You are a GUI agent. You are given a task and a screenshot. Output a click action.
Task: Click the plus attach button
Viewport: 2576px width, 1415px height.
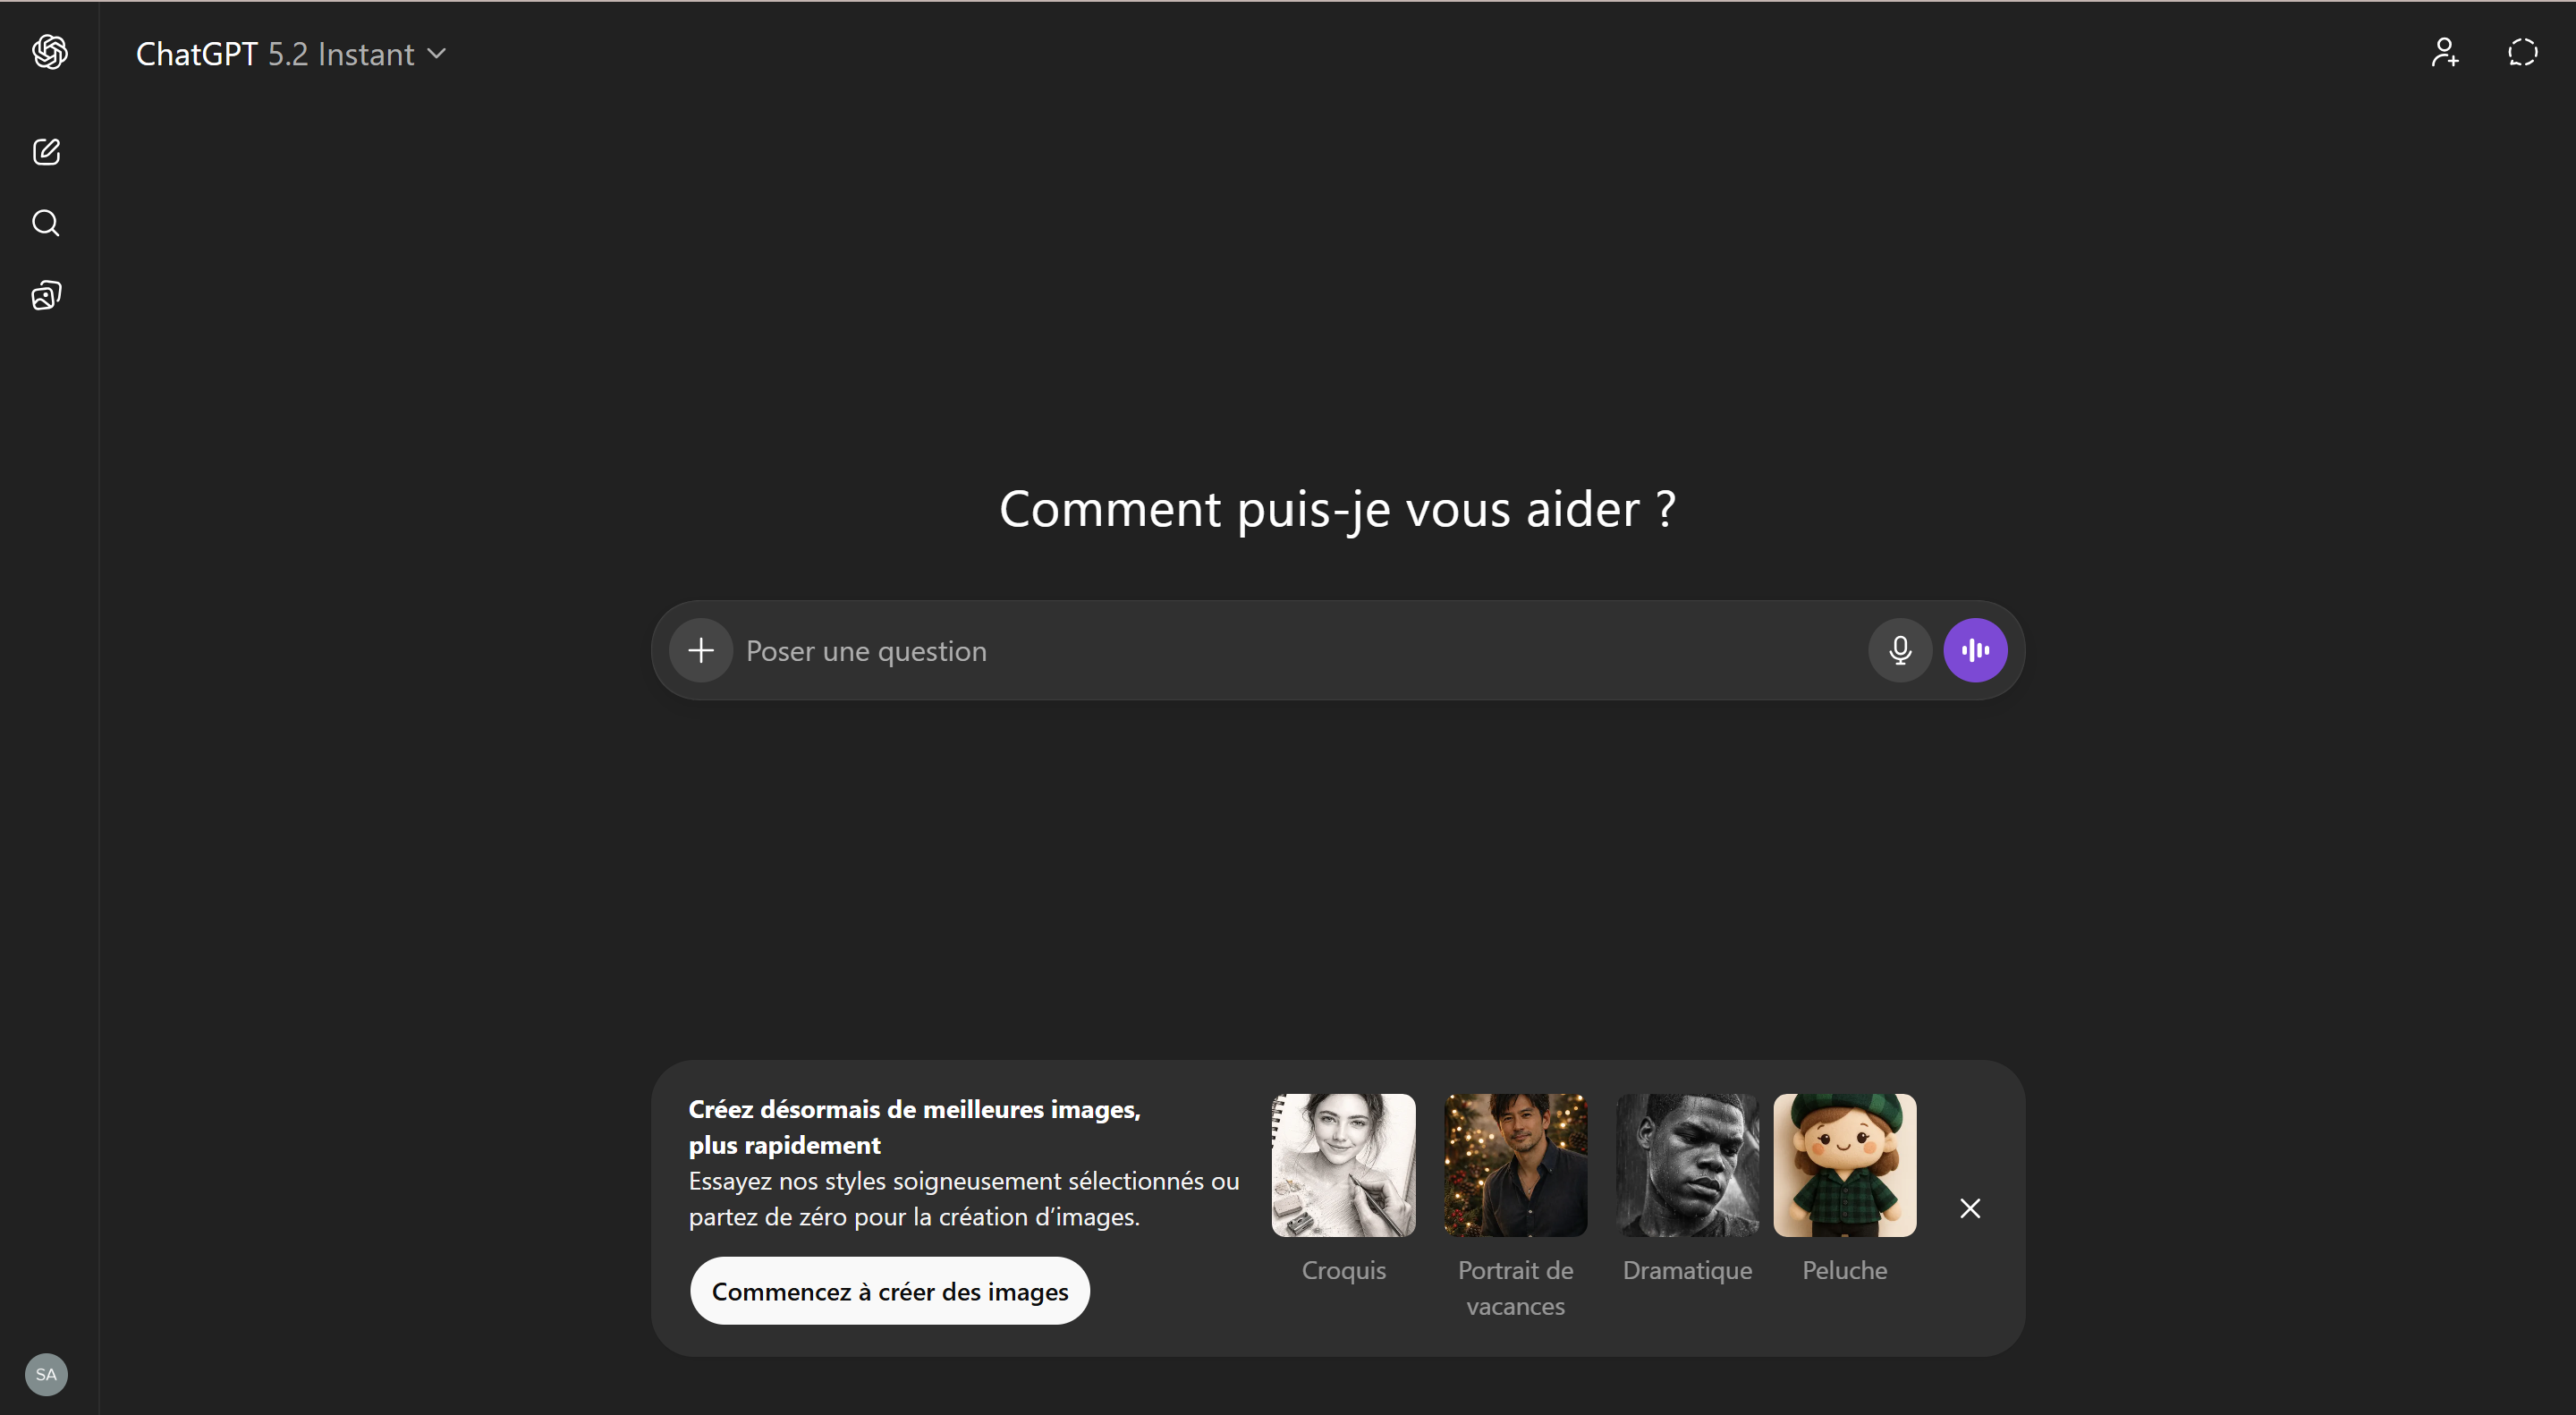(x=701, y=651)
